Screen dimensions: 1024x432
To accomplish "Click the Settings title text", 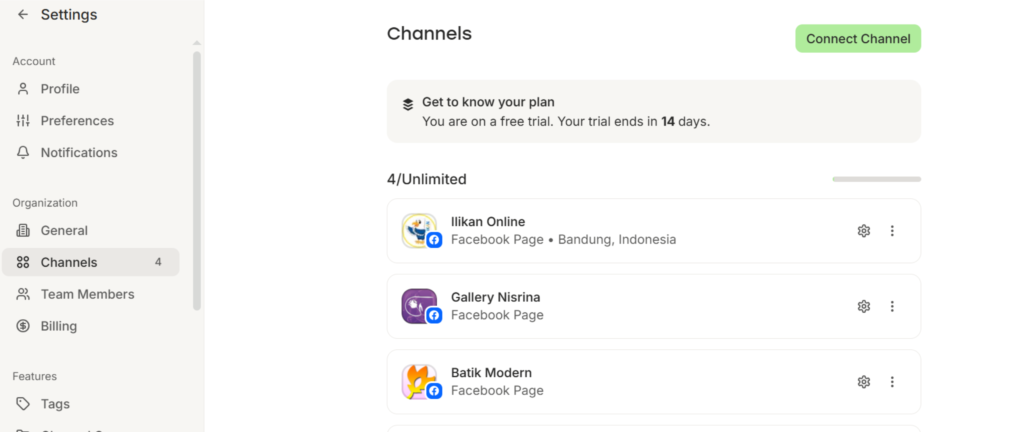I will (x=69, y=14).
